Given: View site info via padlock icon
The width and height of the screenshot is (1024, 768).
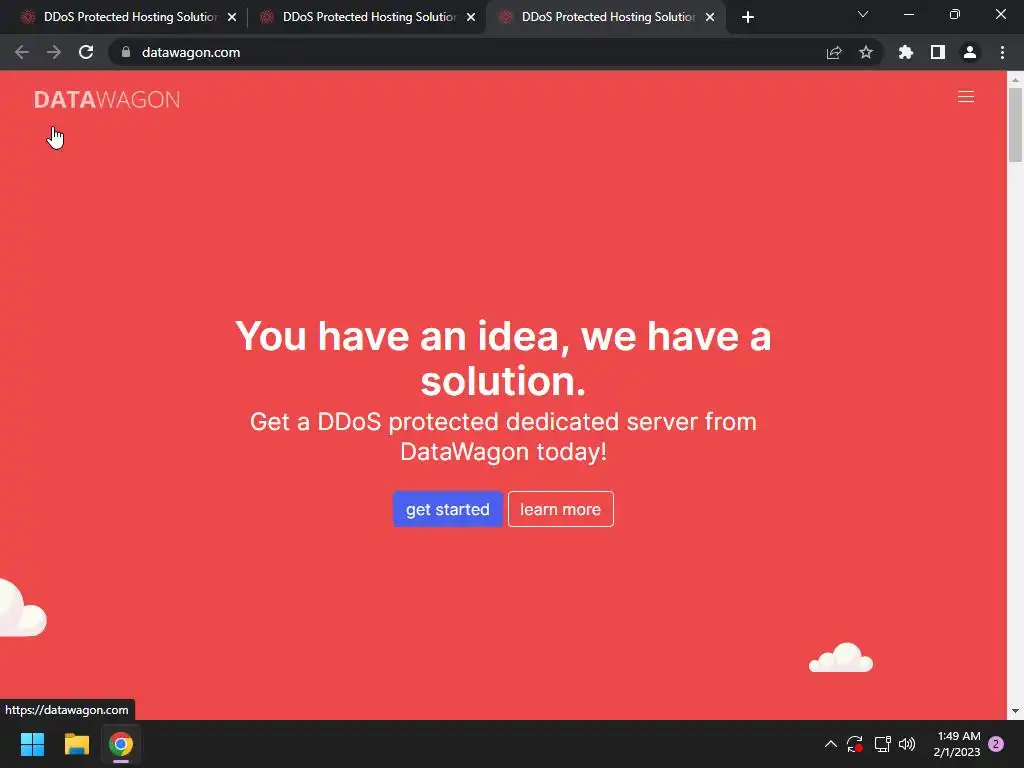Looking at the screenshot, I should click(x=126, y=52).
